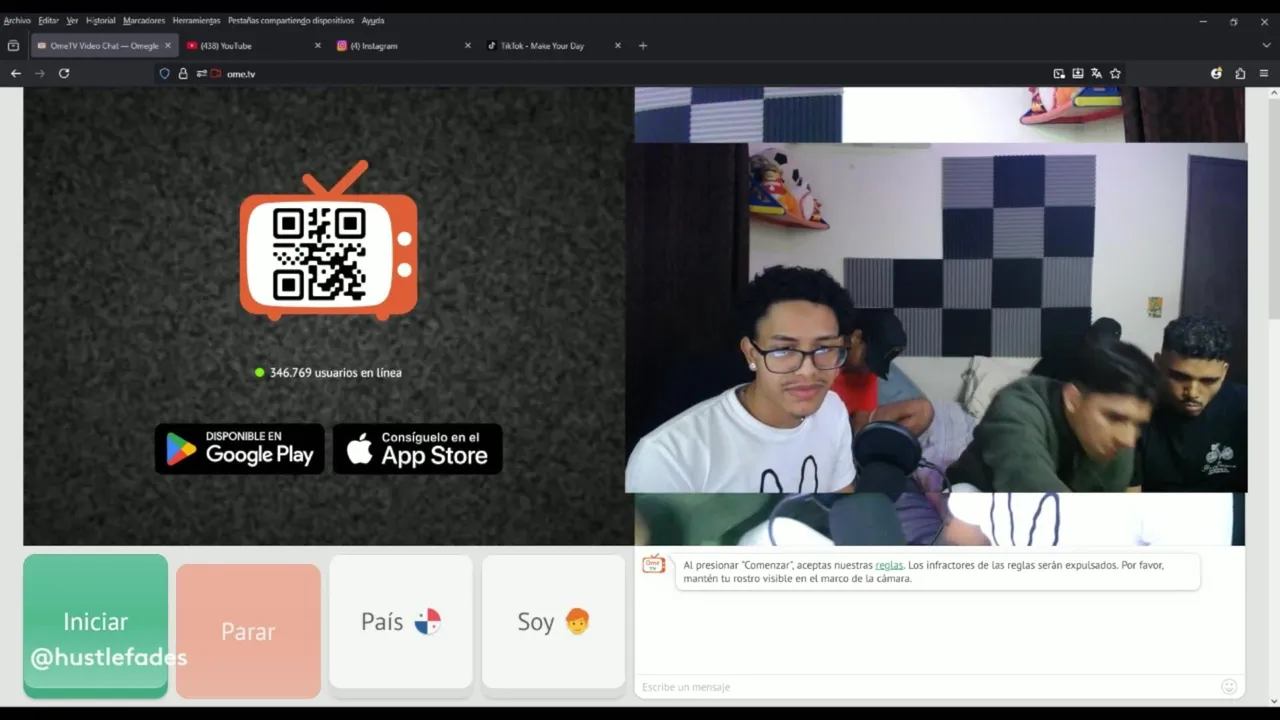The height and width of the screenshot is (720, 1280).
Task: Open a new browser tab
Action: [643, 45]
